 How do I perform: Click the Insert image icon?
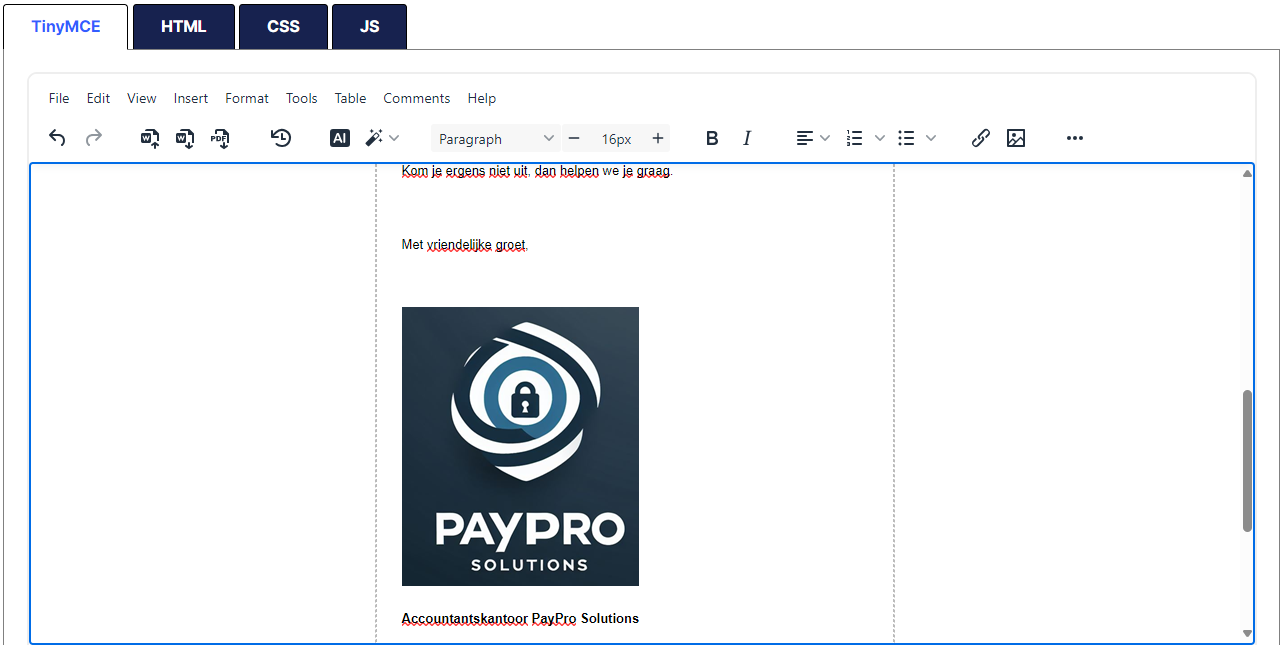[1016, 138]
